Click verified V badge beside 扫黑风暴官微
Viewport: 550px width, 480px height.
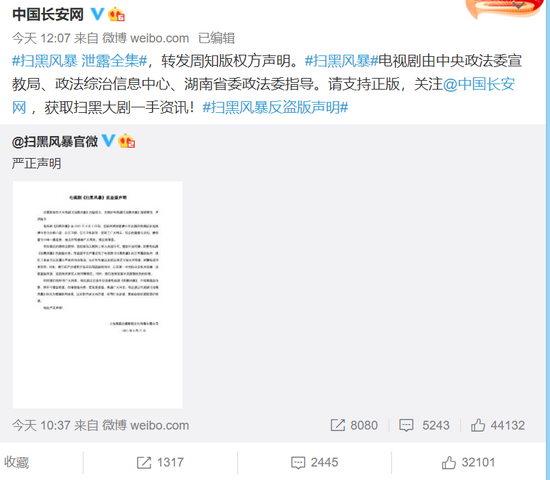pyautogui.click(x=108, y=141)
